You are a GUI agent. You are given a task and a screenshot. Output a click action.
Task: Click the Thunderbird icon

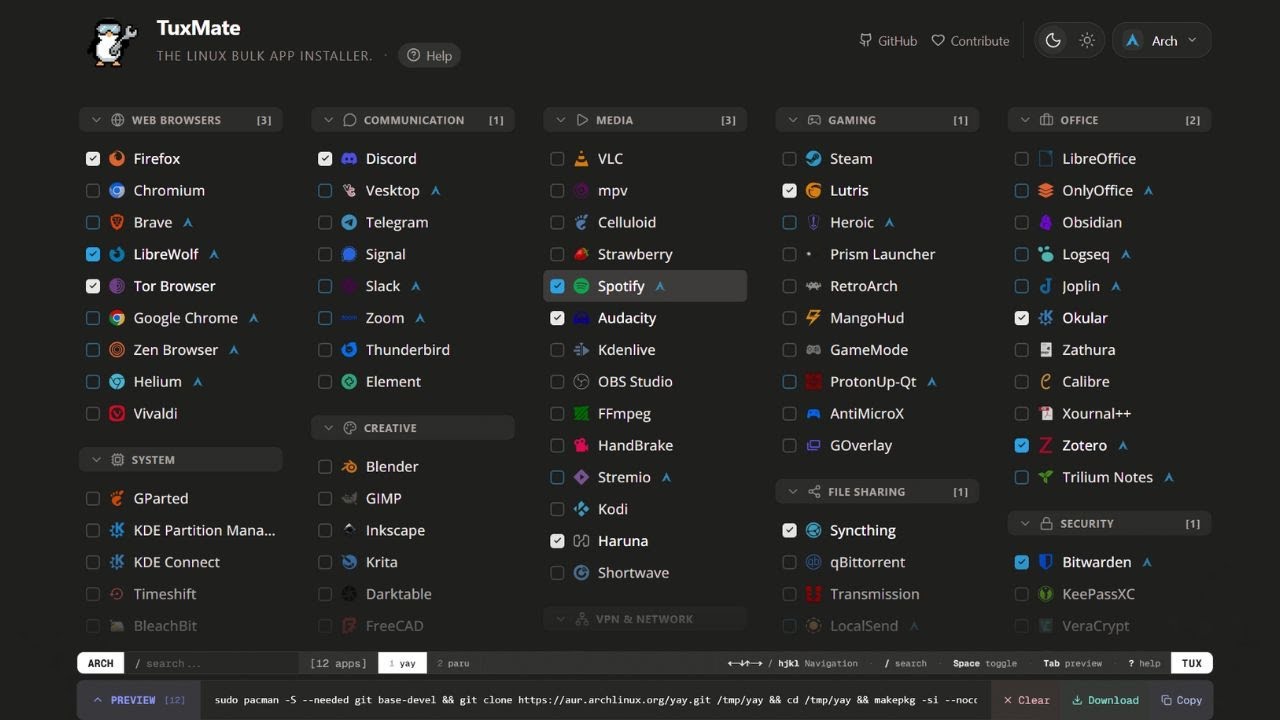click(x=349, y=350)
